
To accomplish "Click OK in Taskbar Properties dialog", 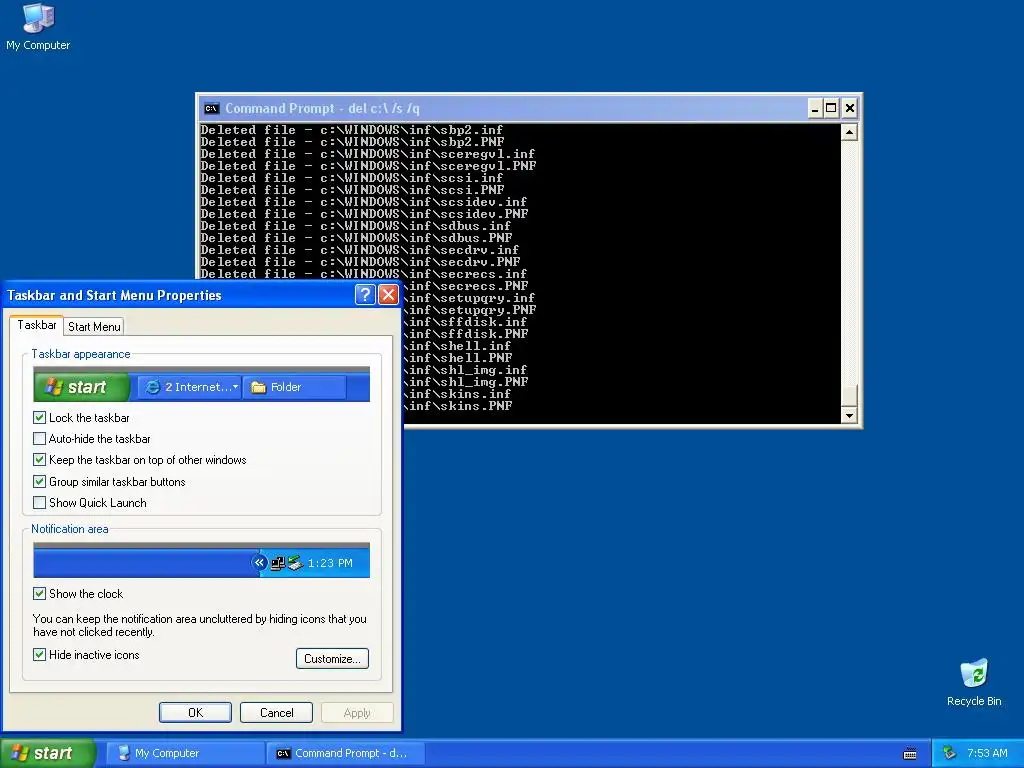I will pos(195,712).
